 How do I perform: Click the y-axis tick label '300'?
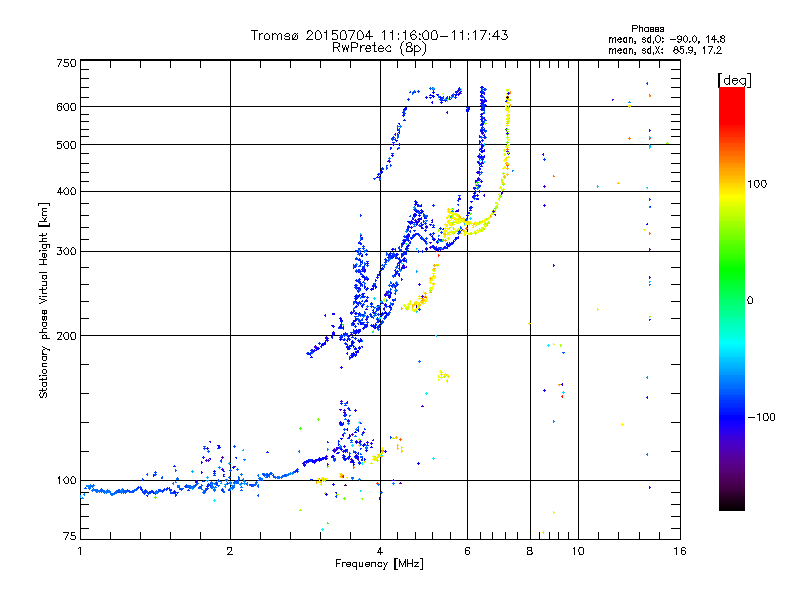point(66,252)
